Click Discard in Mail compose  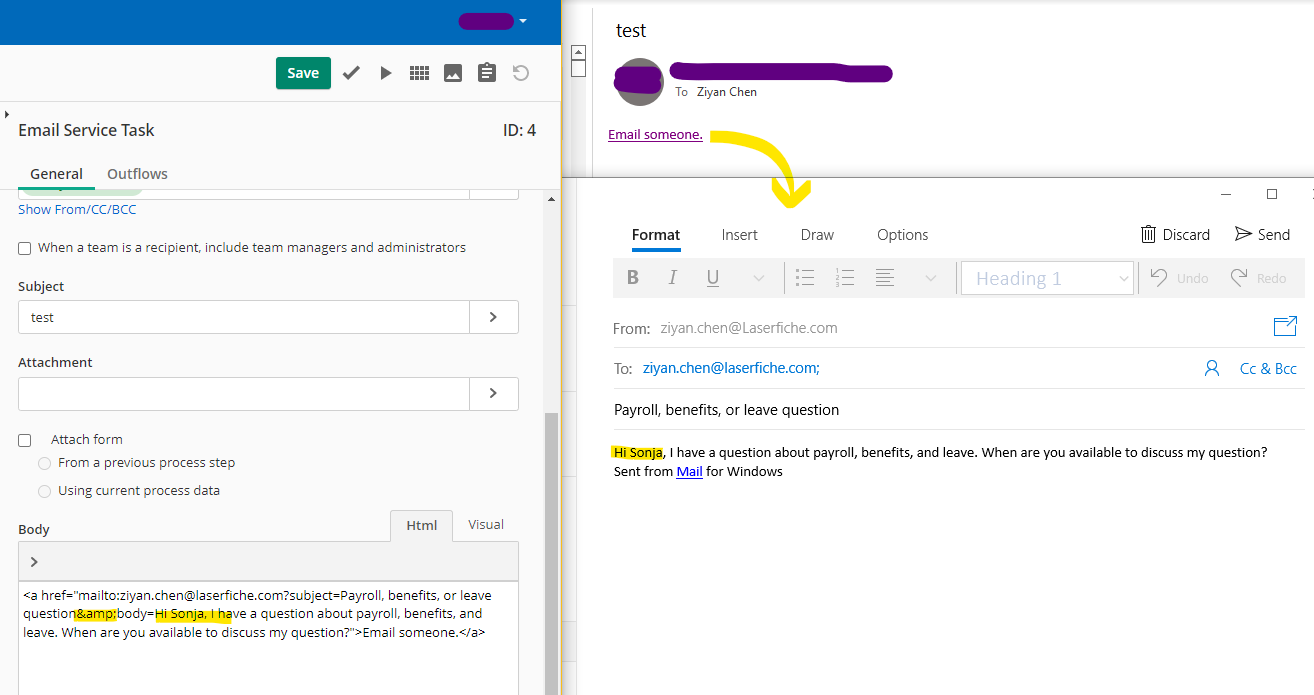pyautogui.click(x=1175, y=234)
